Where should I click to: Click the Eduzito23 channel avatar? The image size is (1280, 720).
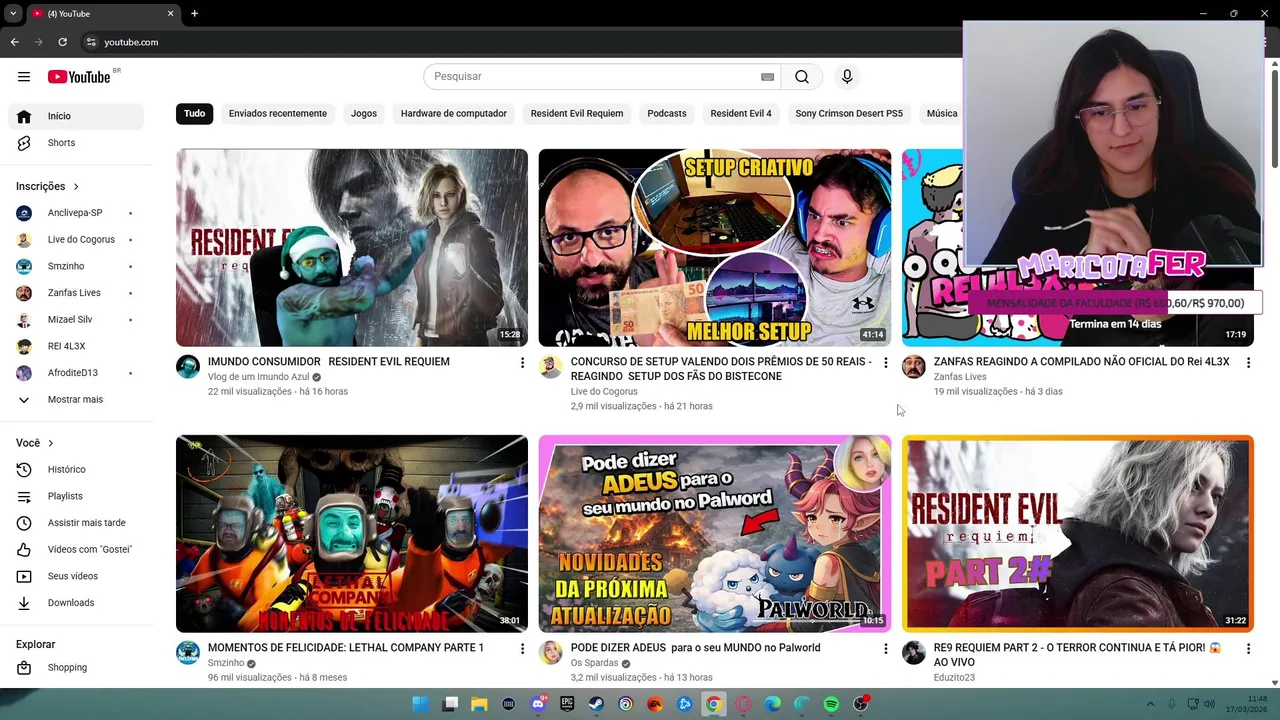(x=914, y=654)
